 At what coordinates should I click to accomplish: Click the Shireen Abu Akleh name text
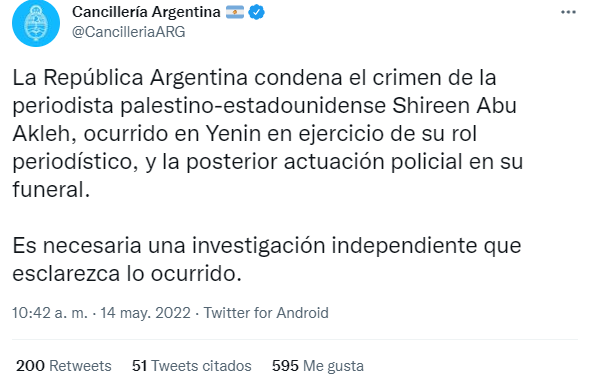pyautogui.click(x=455, y=106)
